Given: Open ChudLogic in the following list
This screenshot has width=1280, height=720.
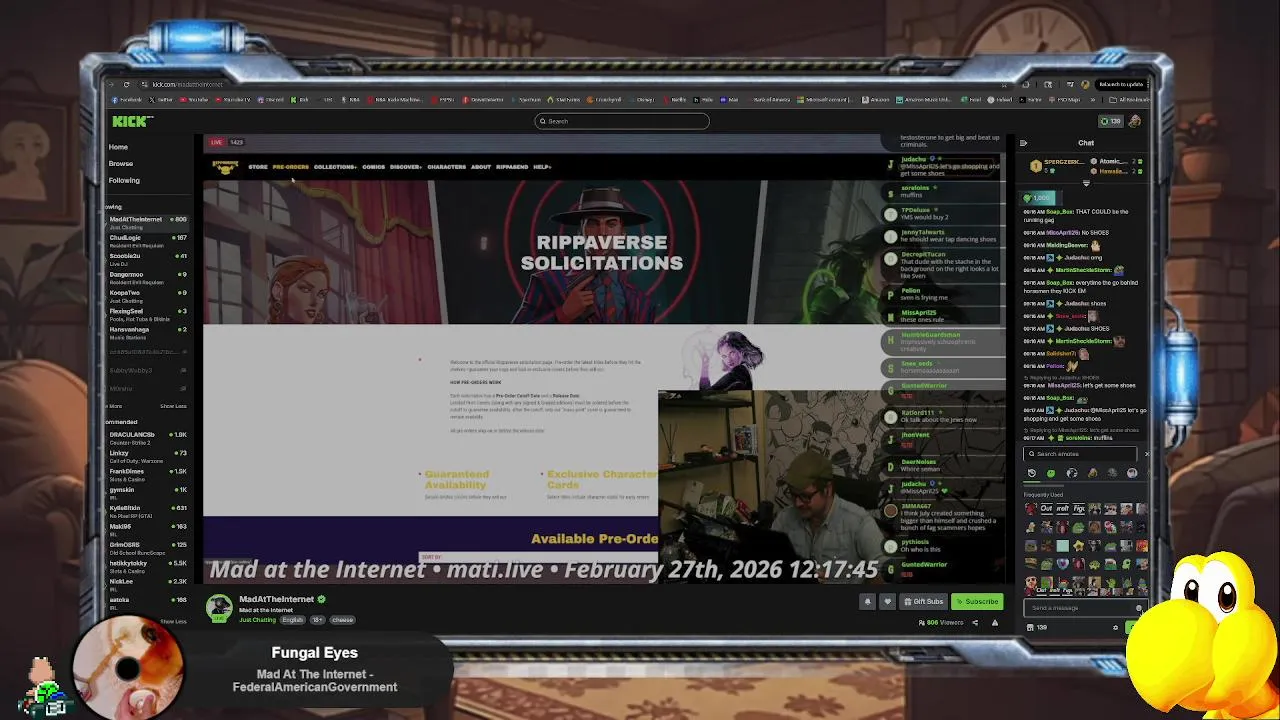Looking at the screenshot, I should [148, 240].
